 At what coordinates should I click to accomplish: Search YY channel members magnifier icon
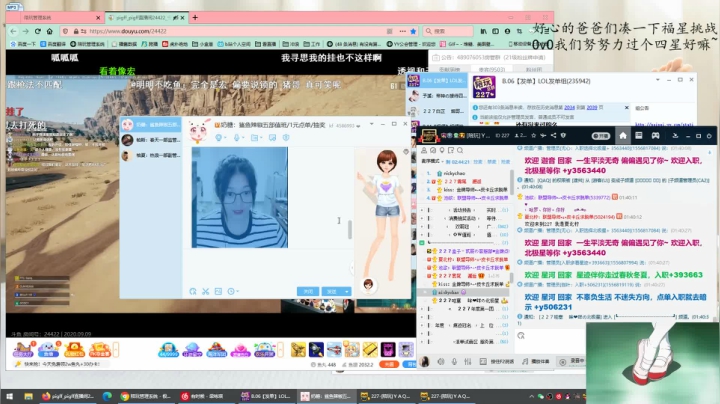(x=460, y=150)
